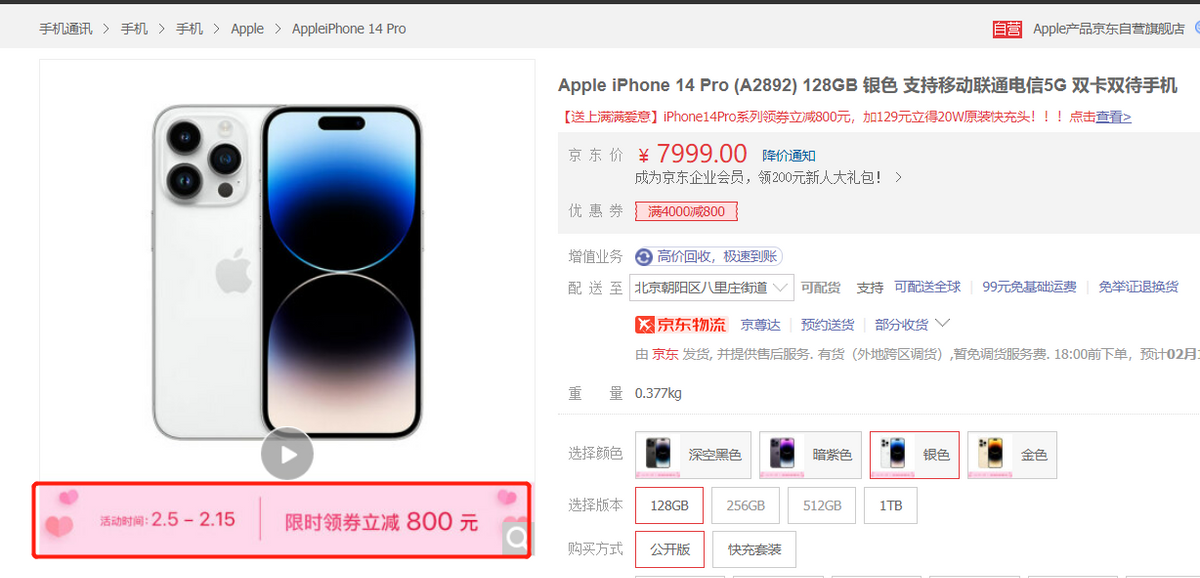Open the 北京朝阳区八里庄街道 delivery address dropdown

coord(712,287)
